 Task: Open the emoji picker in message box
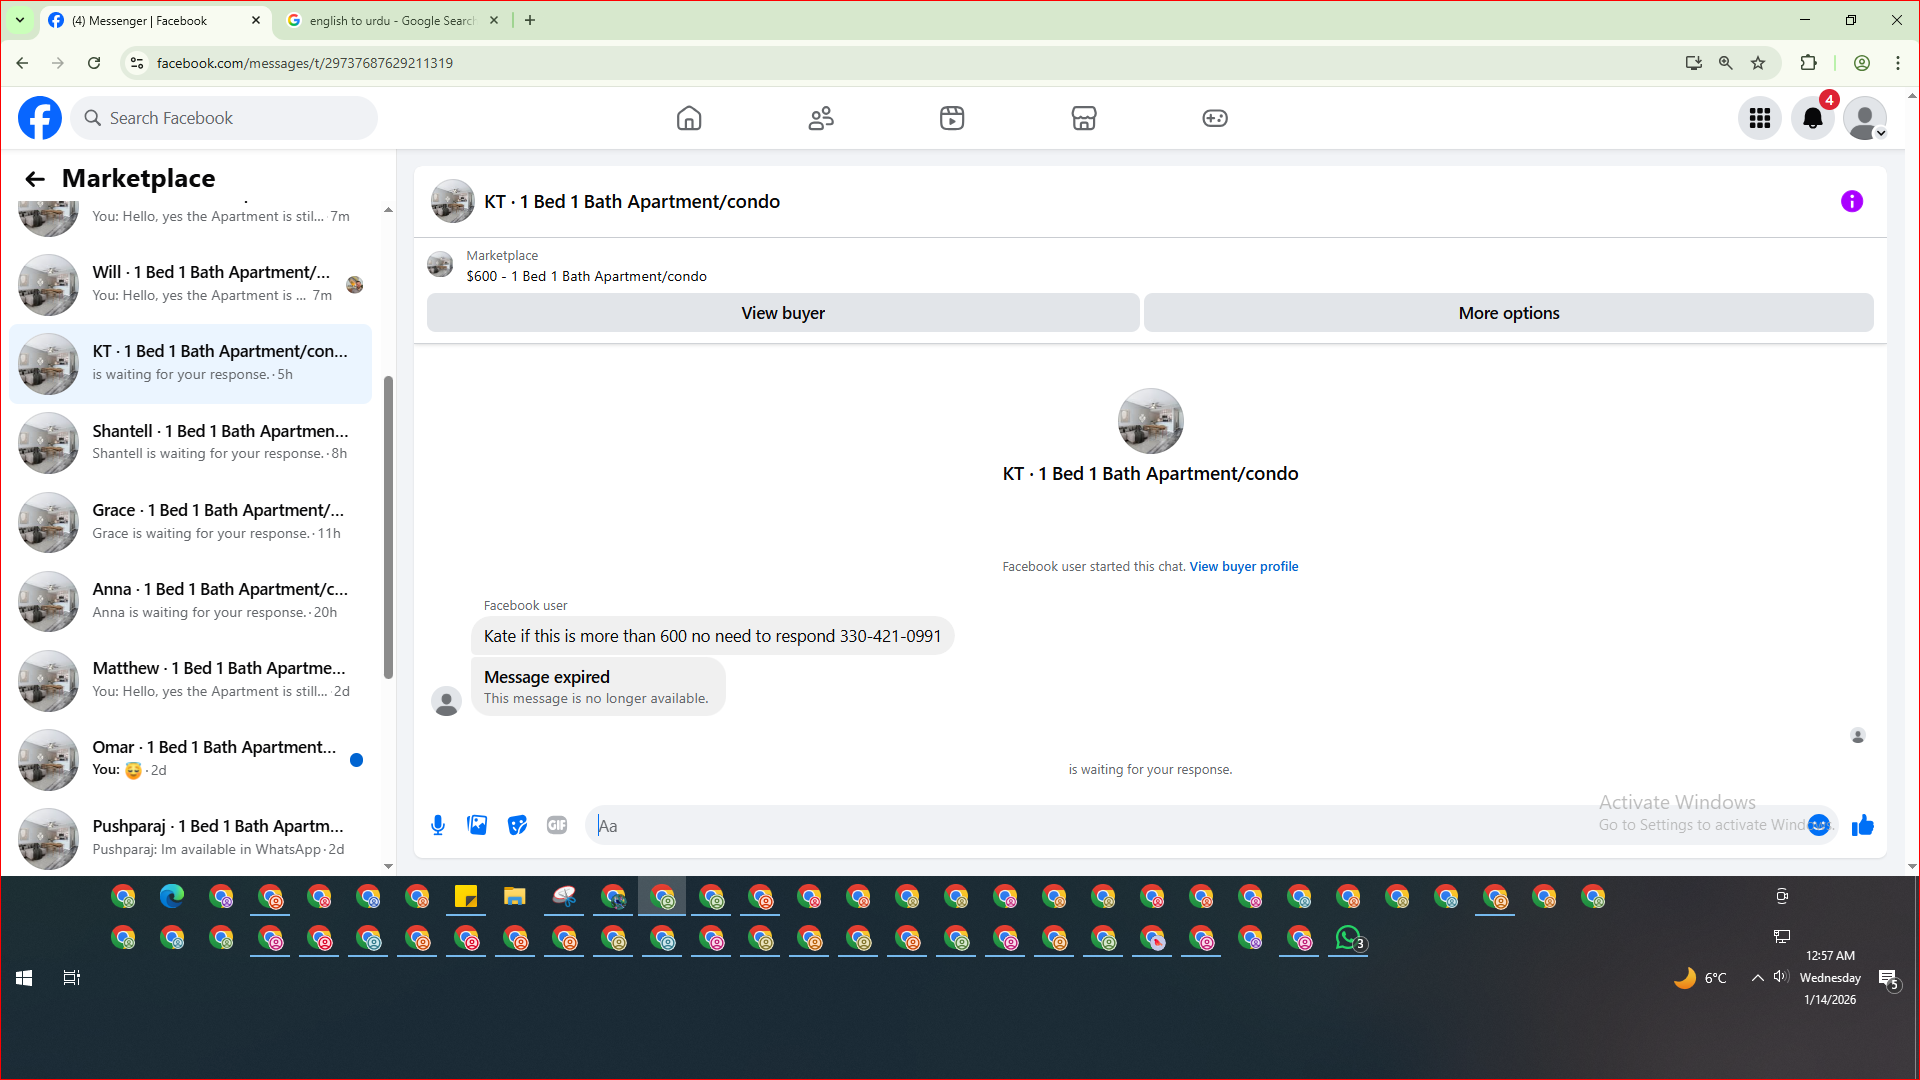pyautogui.click(x=1819, y=825)
